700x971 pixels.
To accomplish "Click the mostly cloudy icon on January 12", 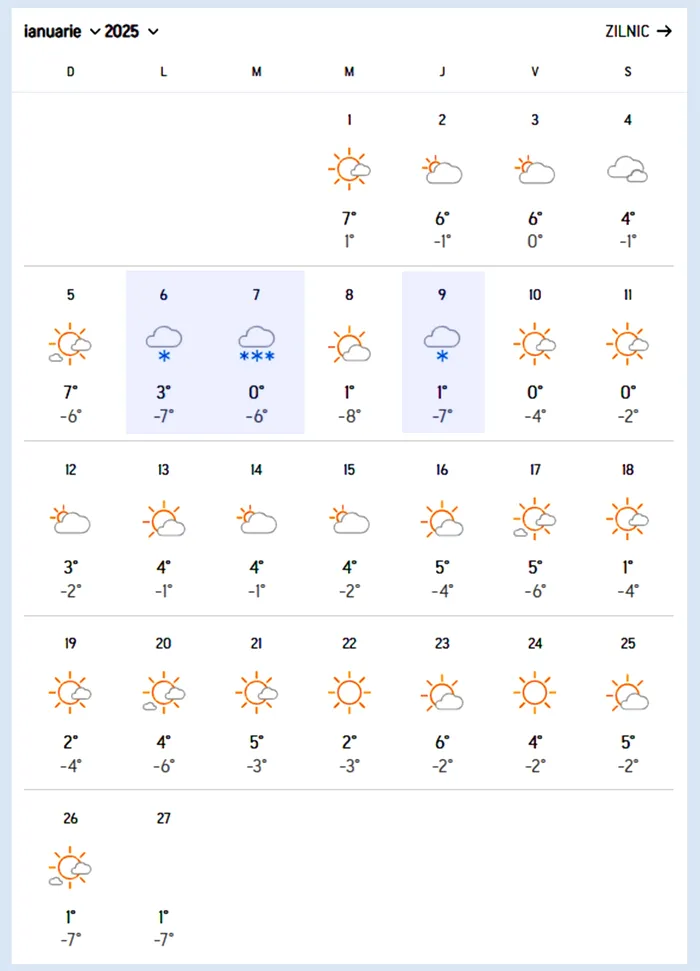I will point(71,520).
